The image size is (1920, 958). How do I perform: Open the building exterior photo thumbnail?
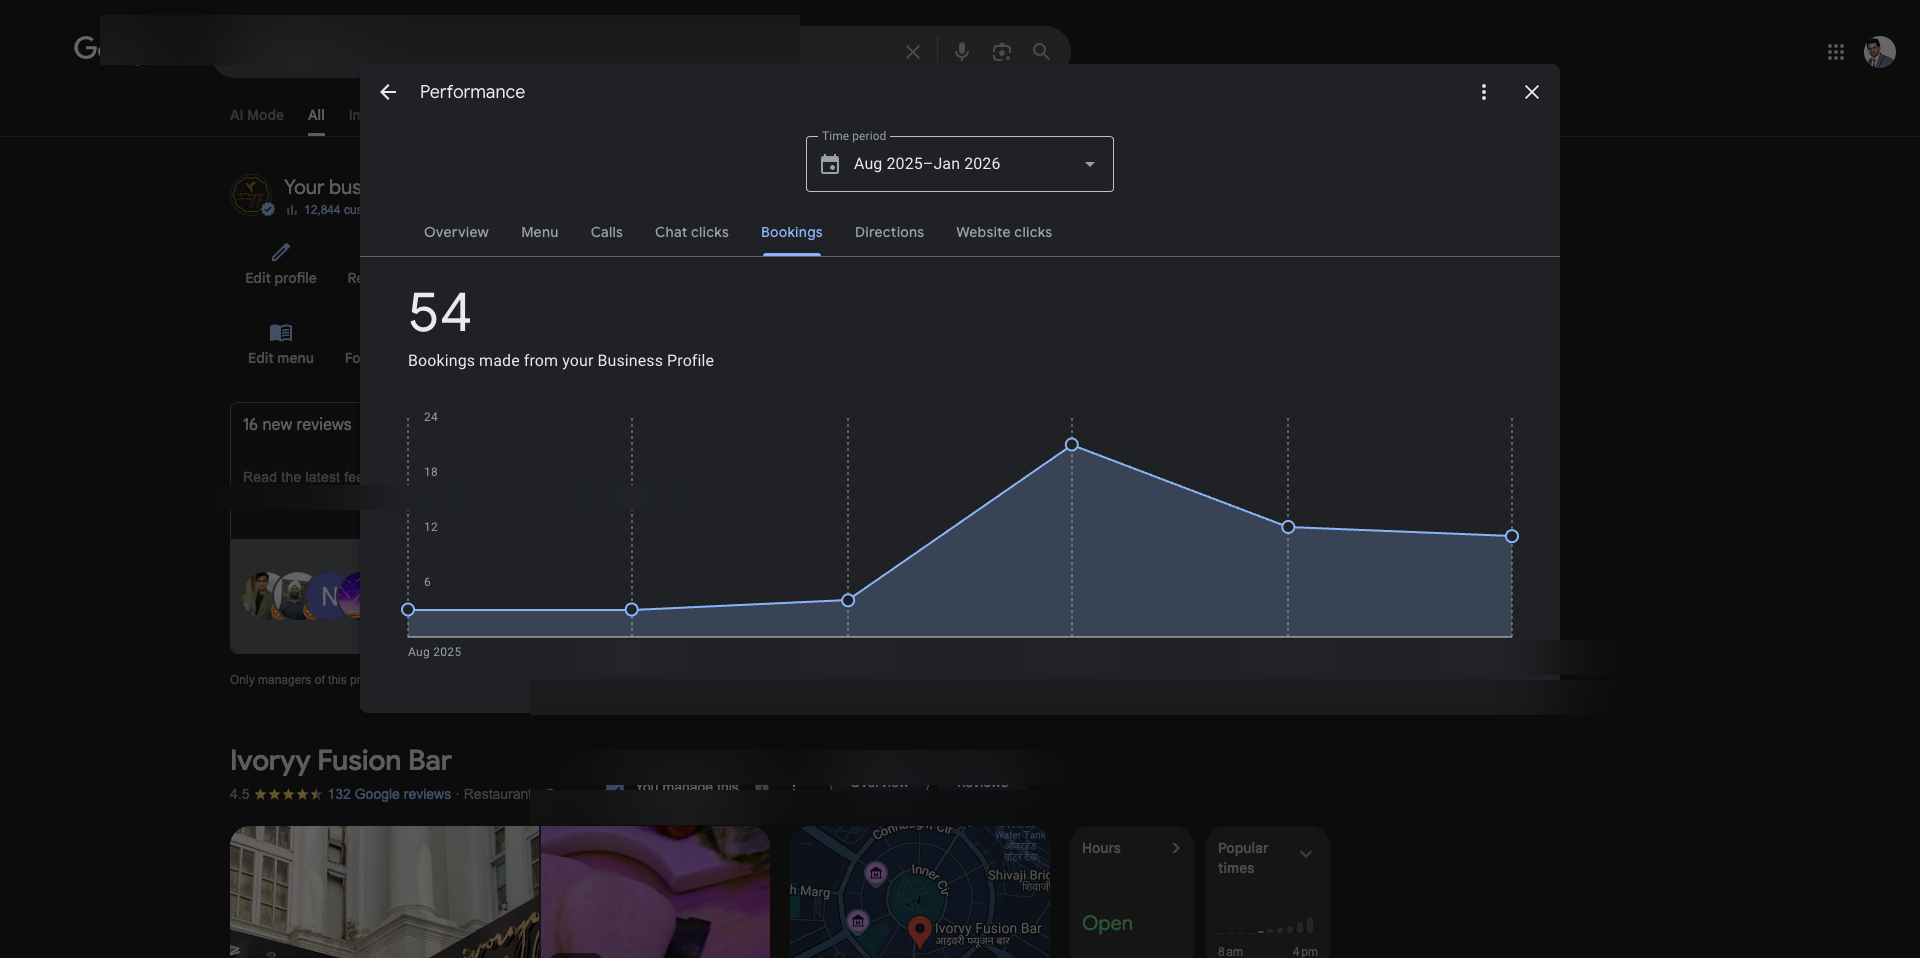click(384, 892)
